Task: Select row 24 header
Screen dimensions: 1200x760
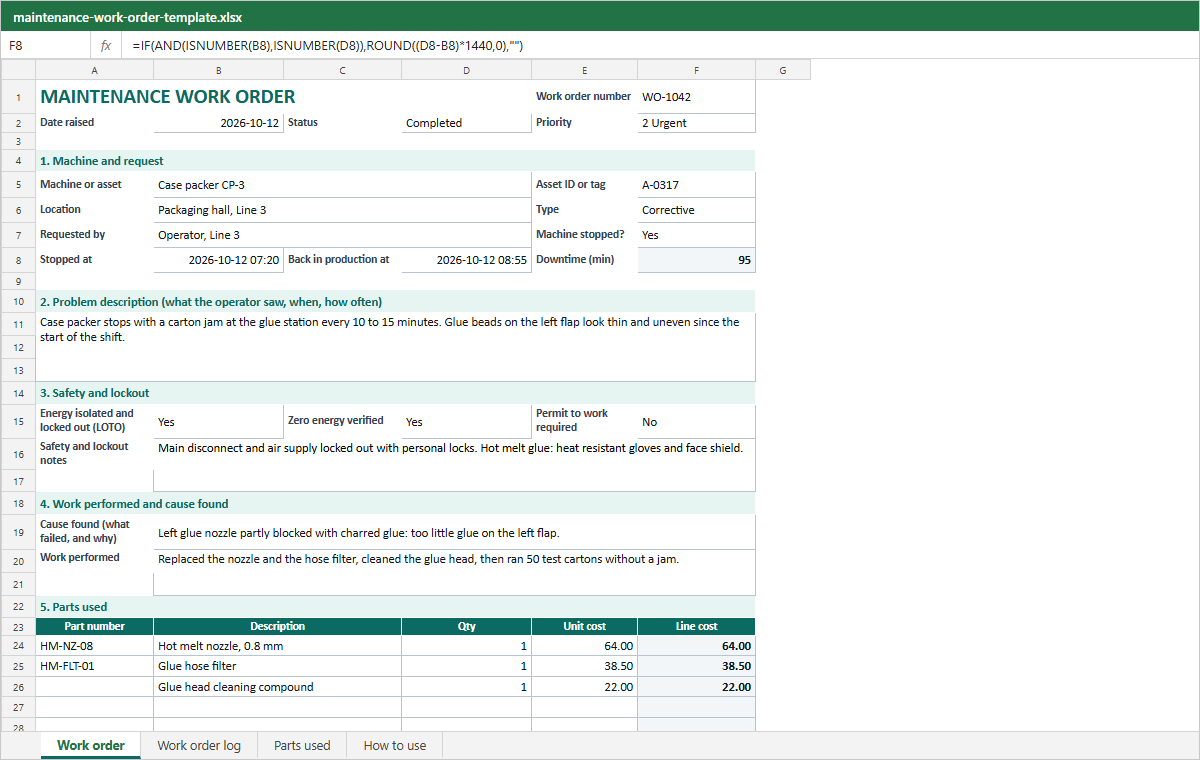Action: [19, 646]
